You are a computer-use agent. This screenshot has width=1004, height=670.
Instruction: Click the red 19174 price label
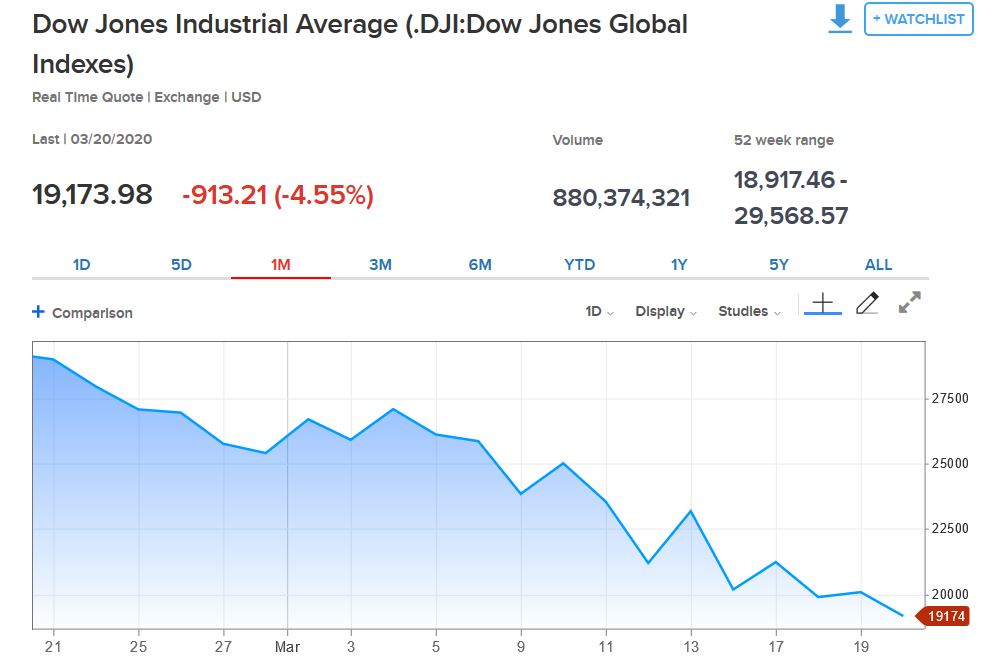tap(945, 617)
